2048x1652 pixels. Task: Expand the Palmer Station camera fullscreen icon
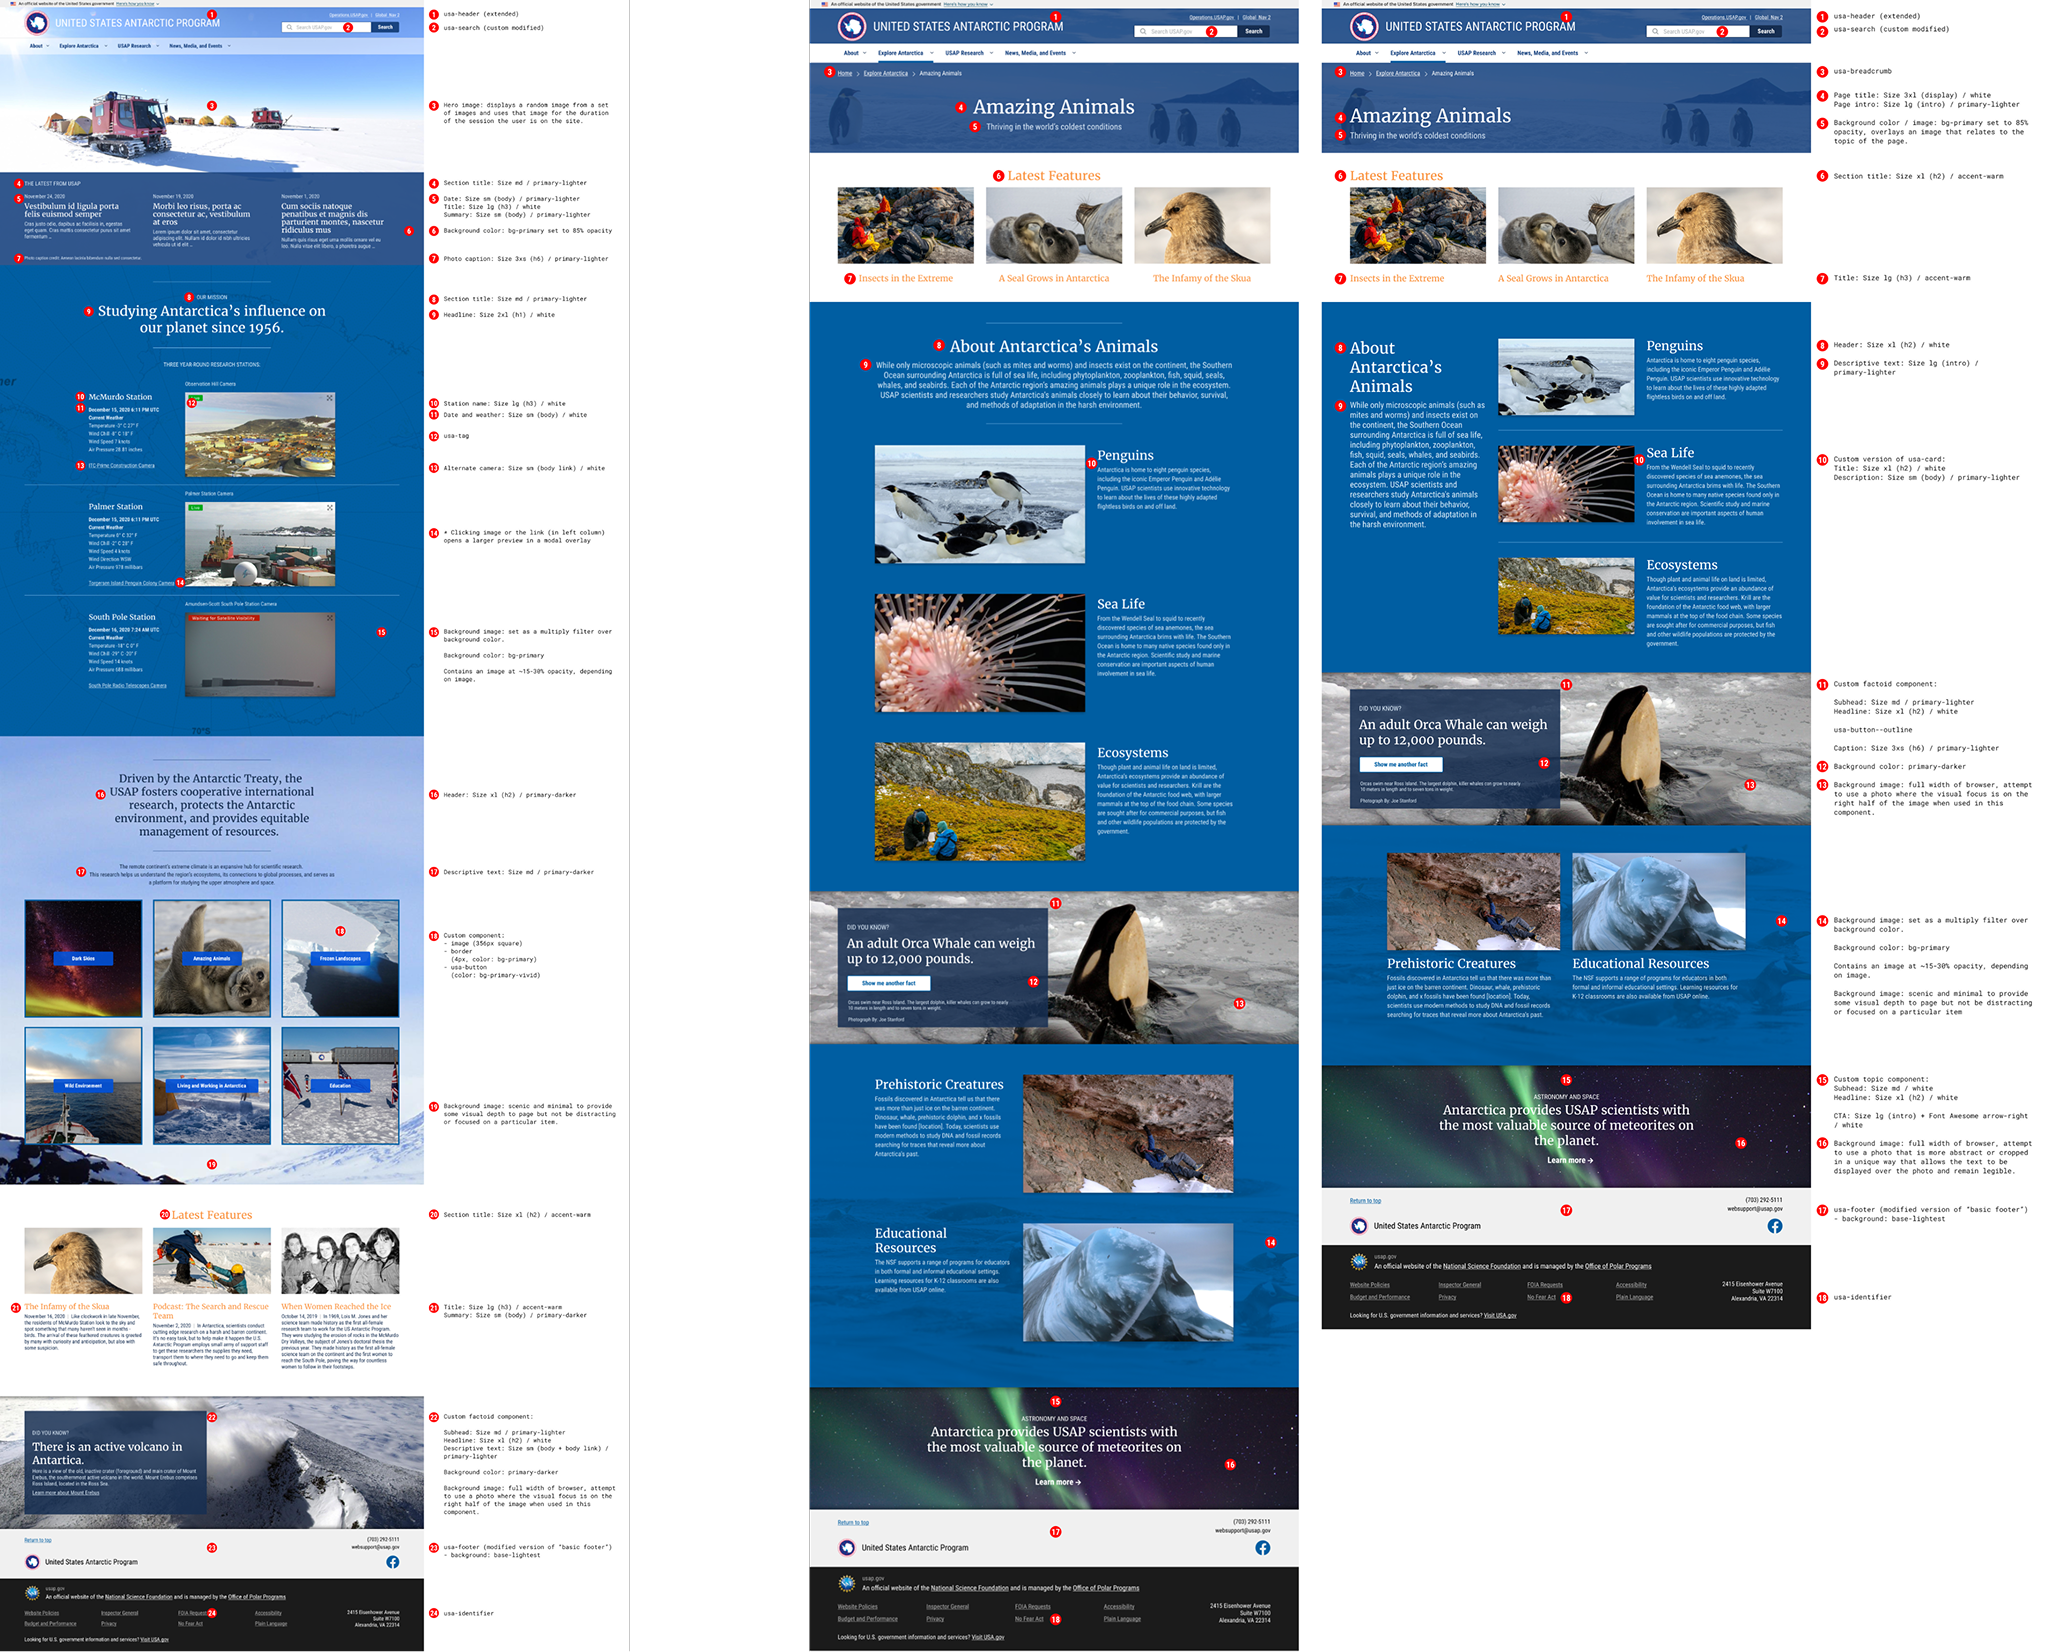tap(329, 508)
